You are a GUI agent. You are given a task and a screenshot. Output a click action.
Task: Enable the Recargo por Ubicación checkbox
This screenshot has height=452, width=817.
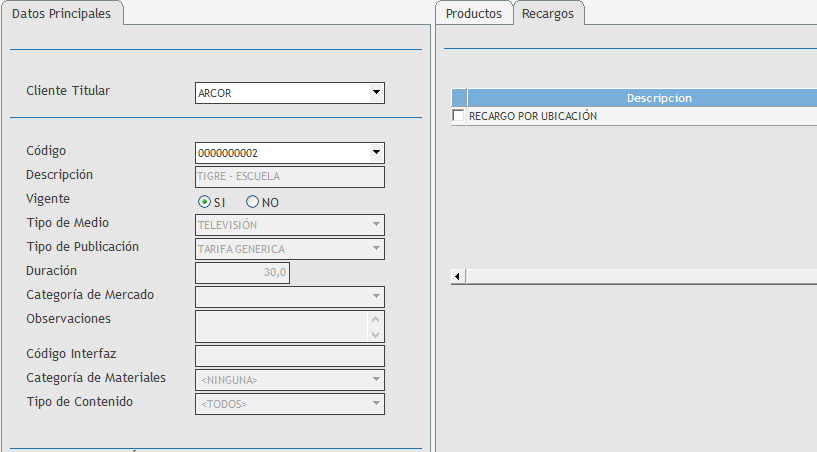point(459,116)
